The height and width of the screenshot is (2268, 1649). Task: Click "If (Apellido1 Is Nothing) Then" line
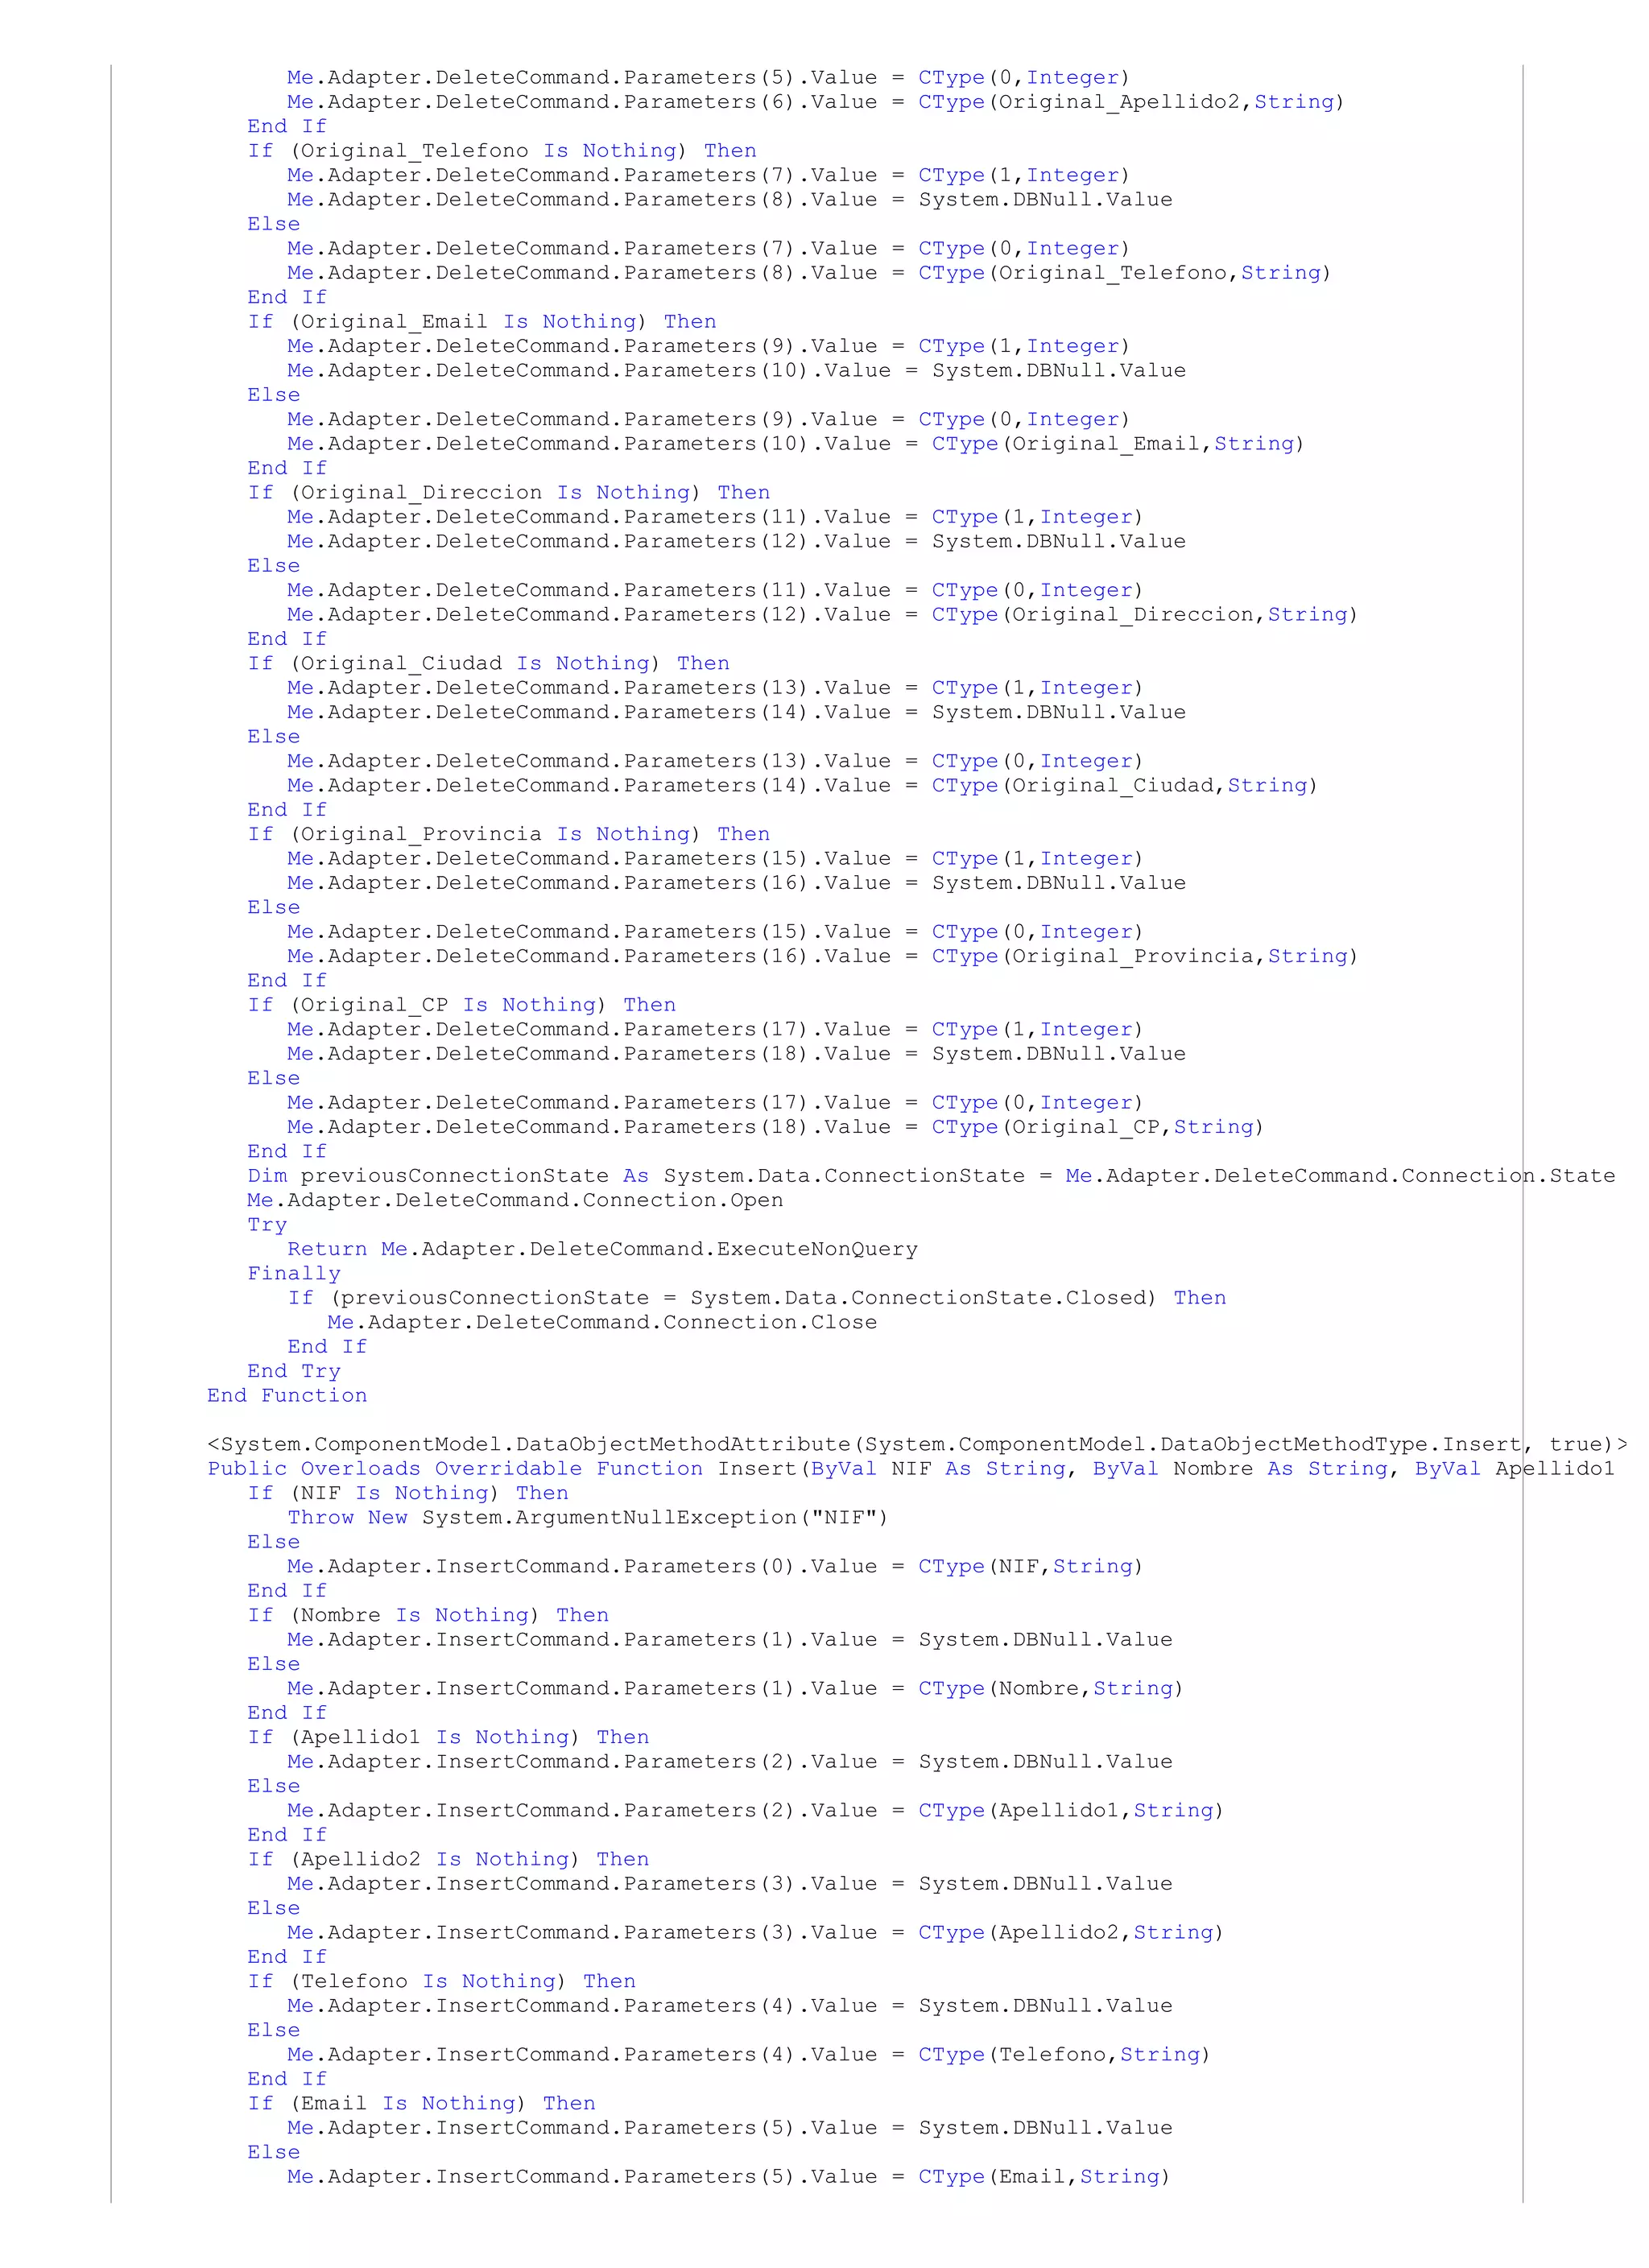(x=448, y=1738)
